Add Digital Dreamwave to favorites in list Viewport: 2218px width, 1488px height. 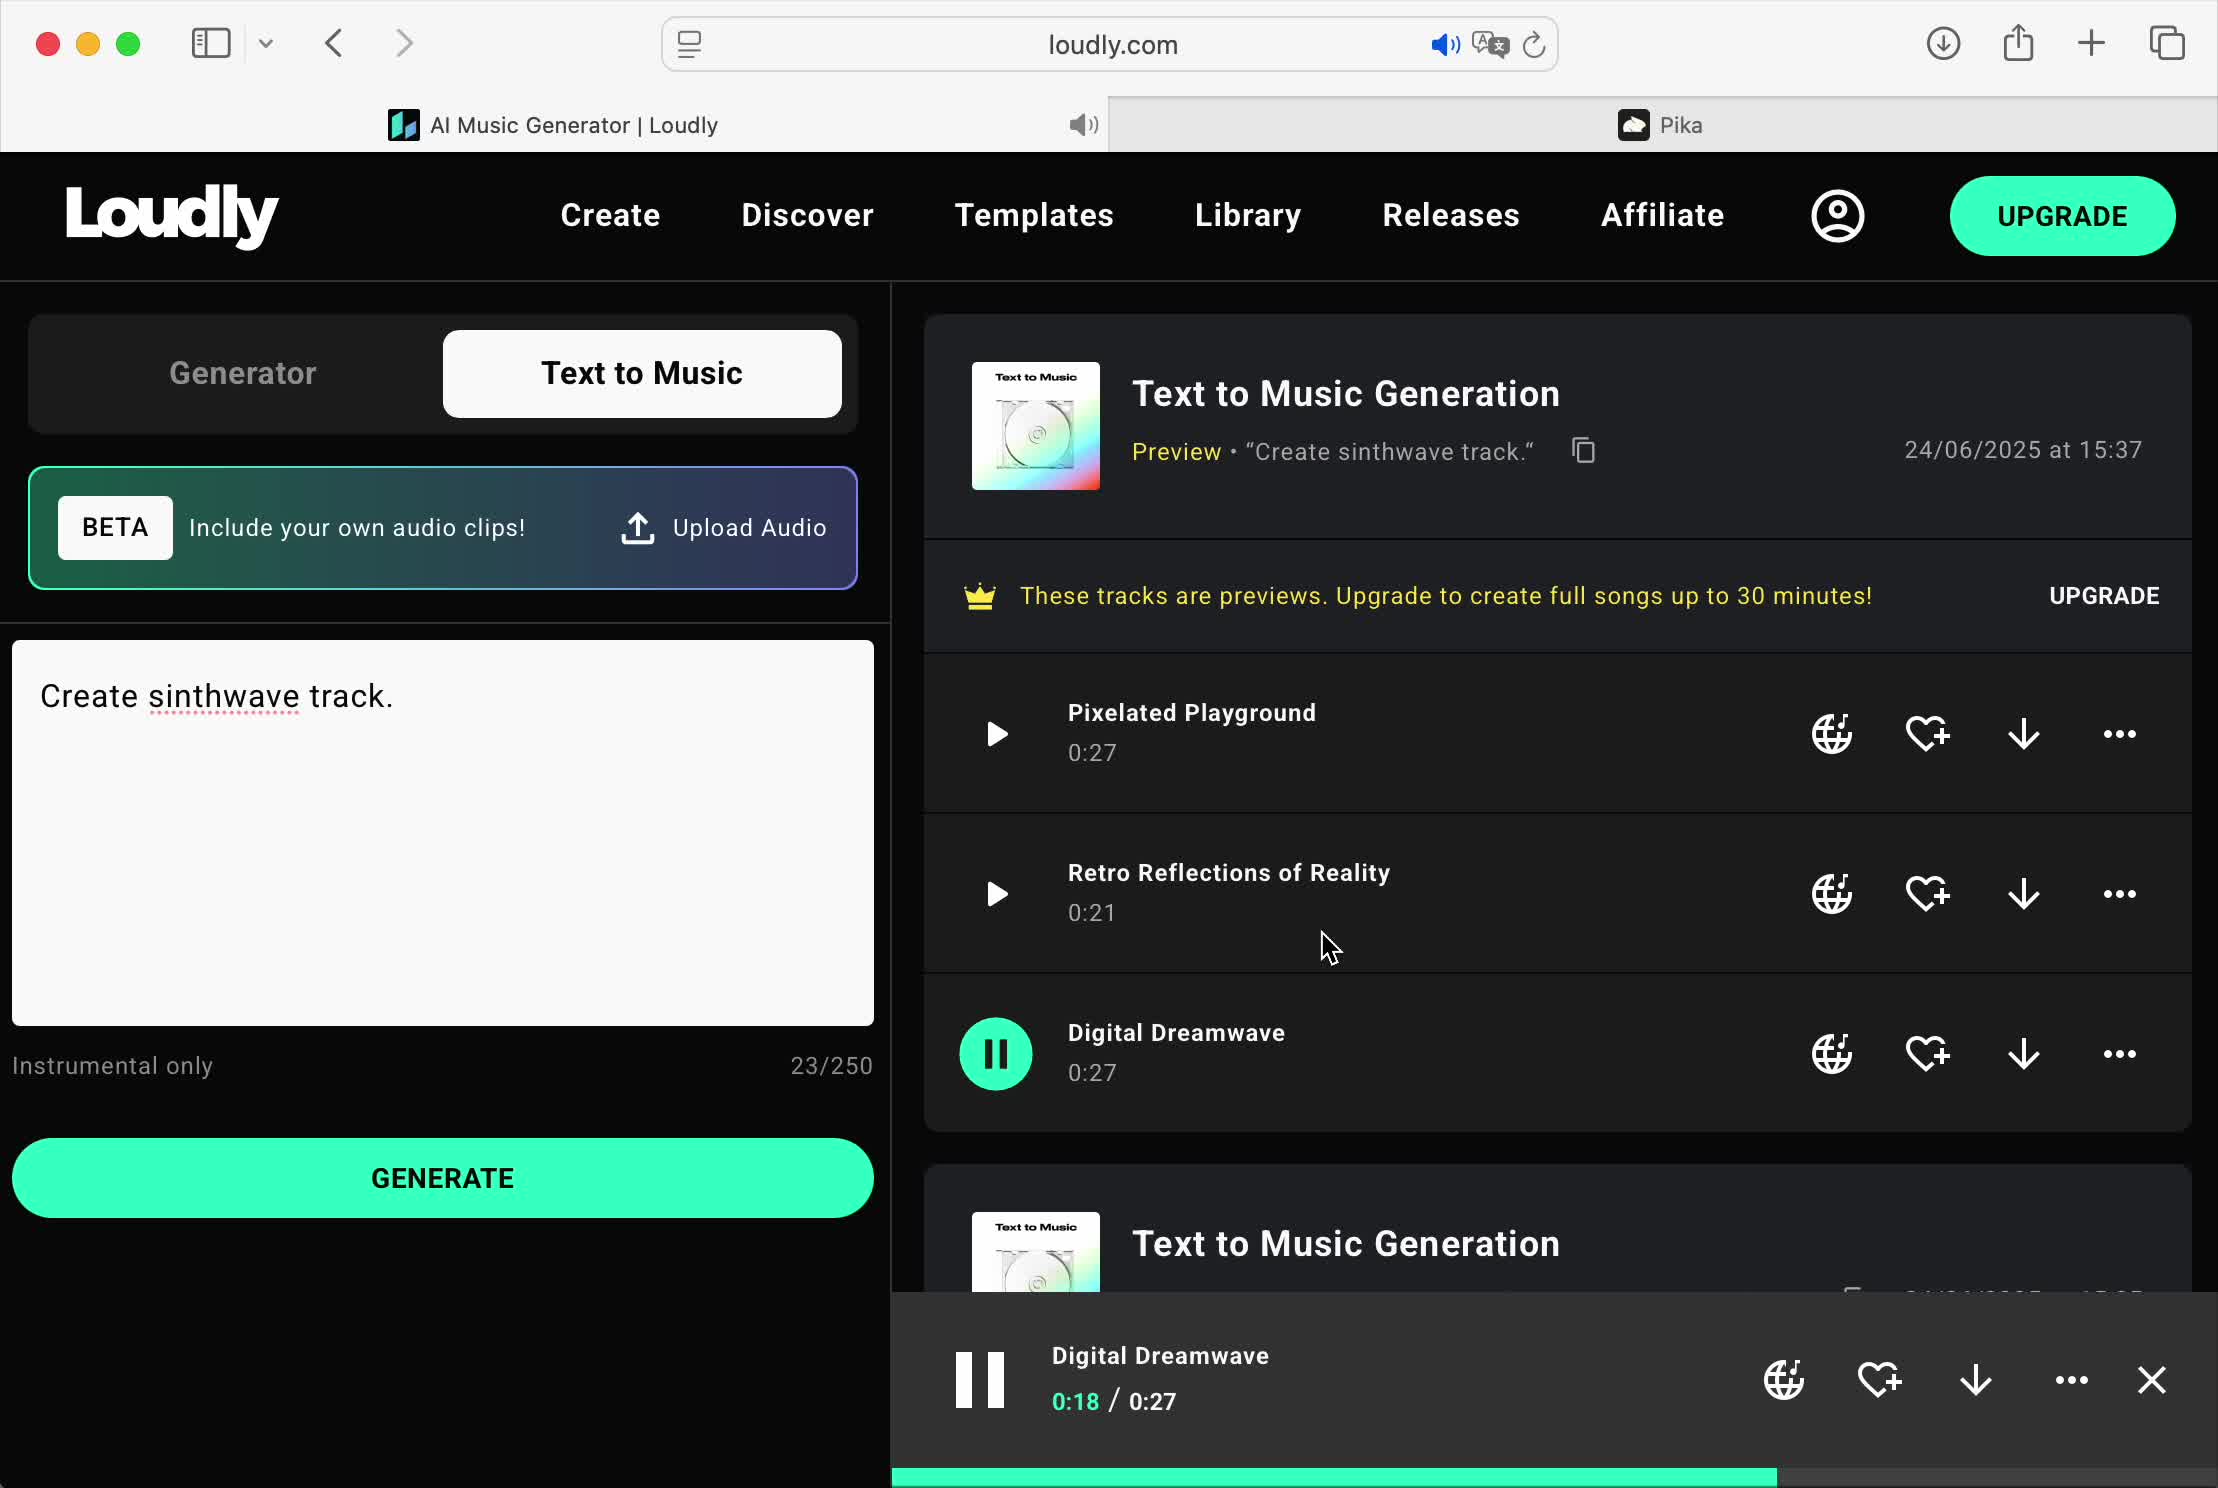1927,1054
